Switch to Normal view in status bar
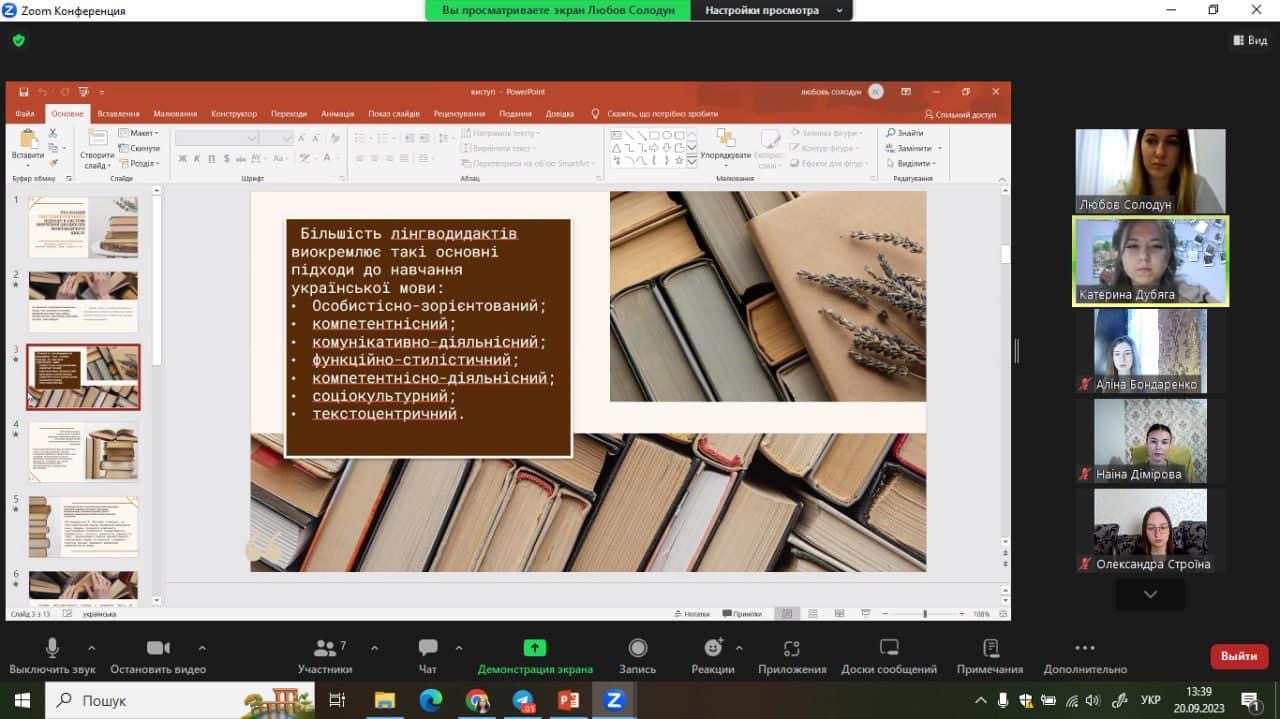This screenshot has height=719, width=1280. click(x=787, y=614)
